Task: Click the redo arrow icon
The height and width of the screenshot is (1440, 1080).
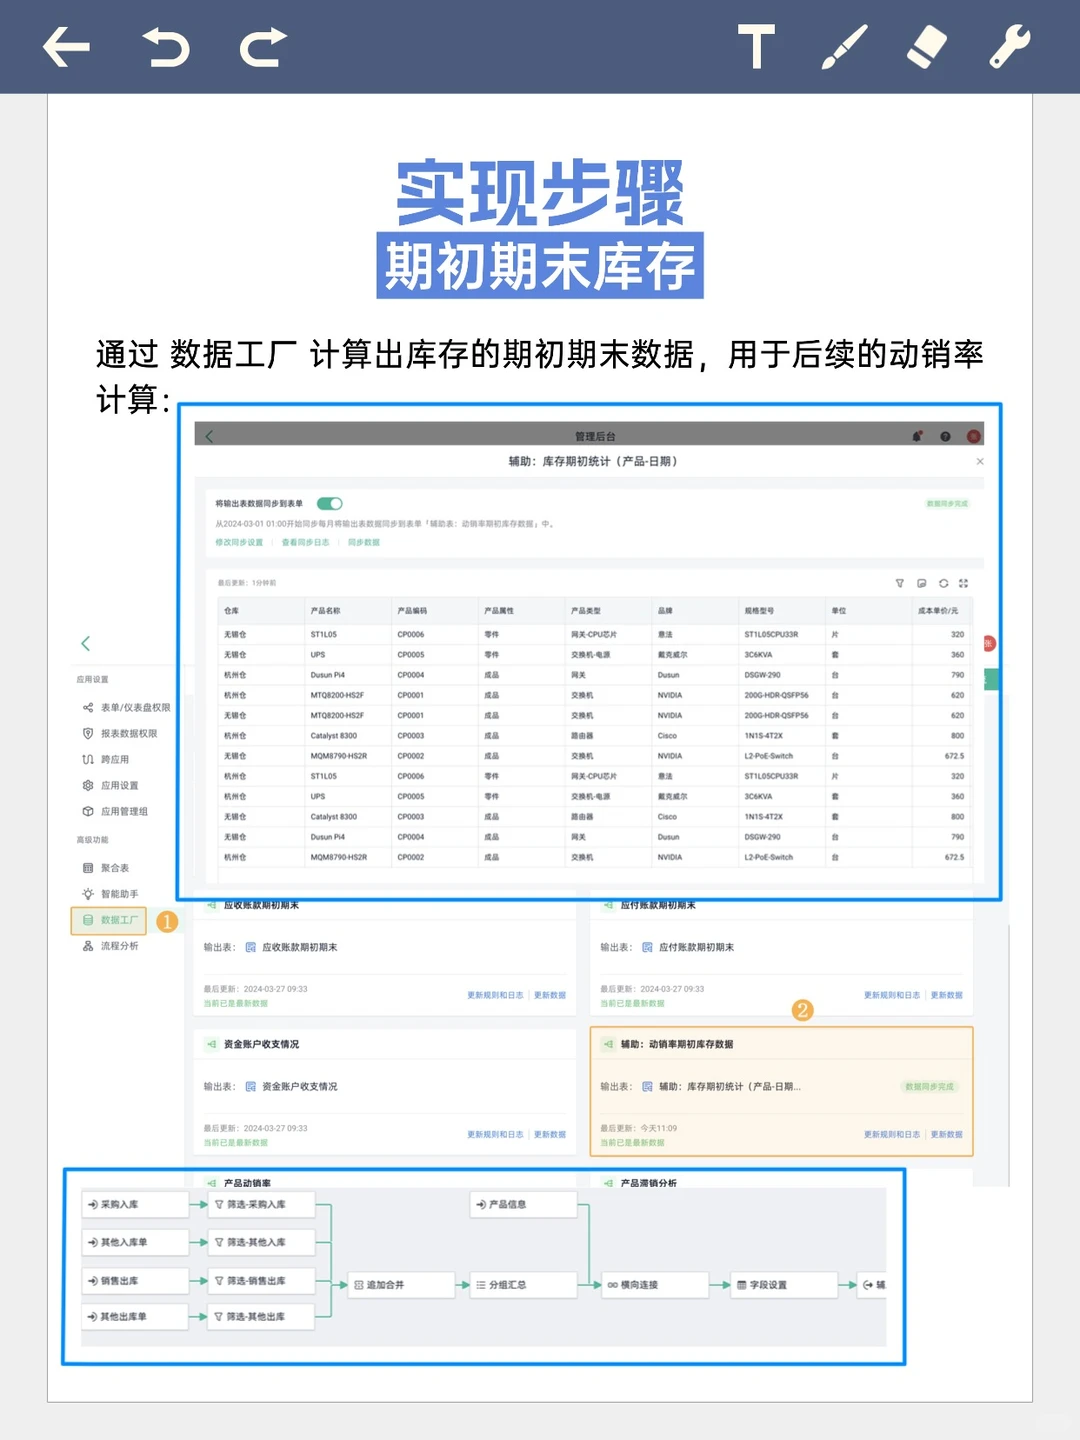Action: 259,46
